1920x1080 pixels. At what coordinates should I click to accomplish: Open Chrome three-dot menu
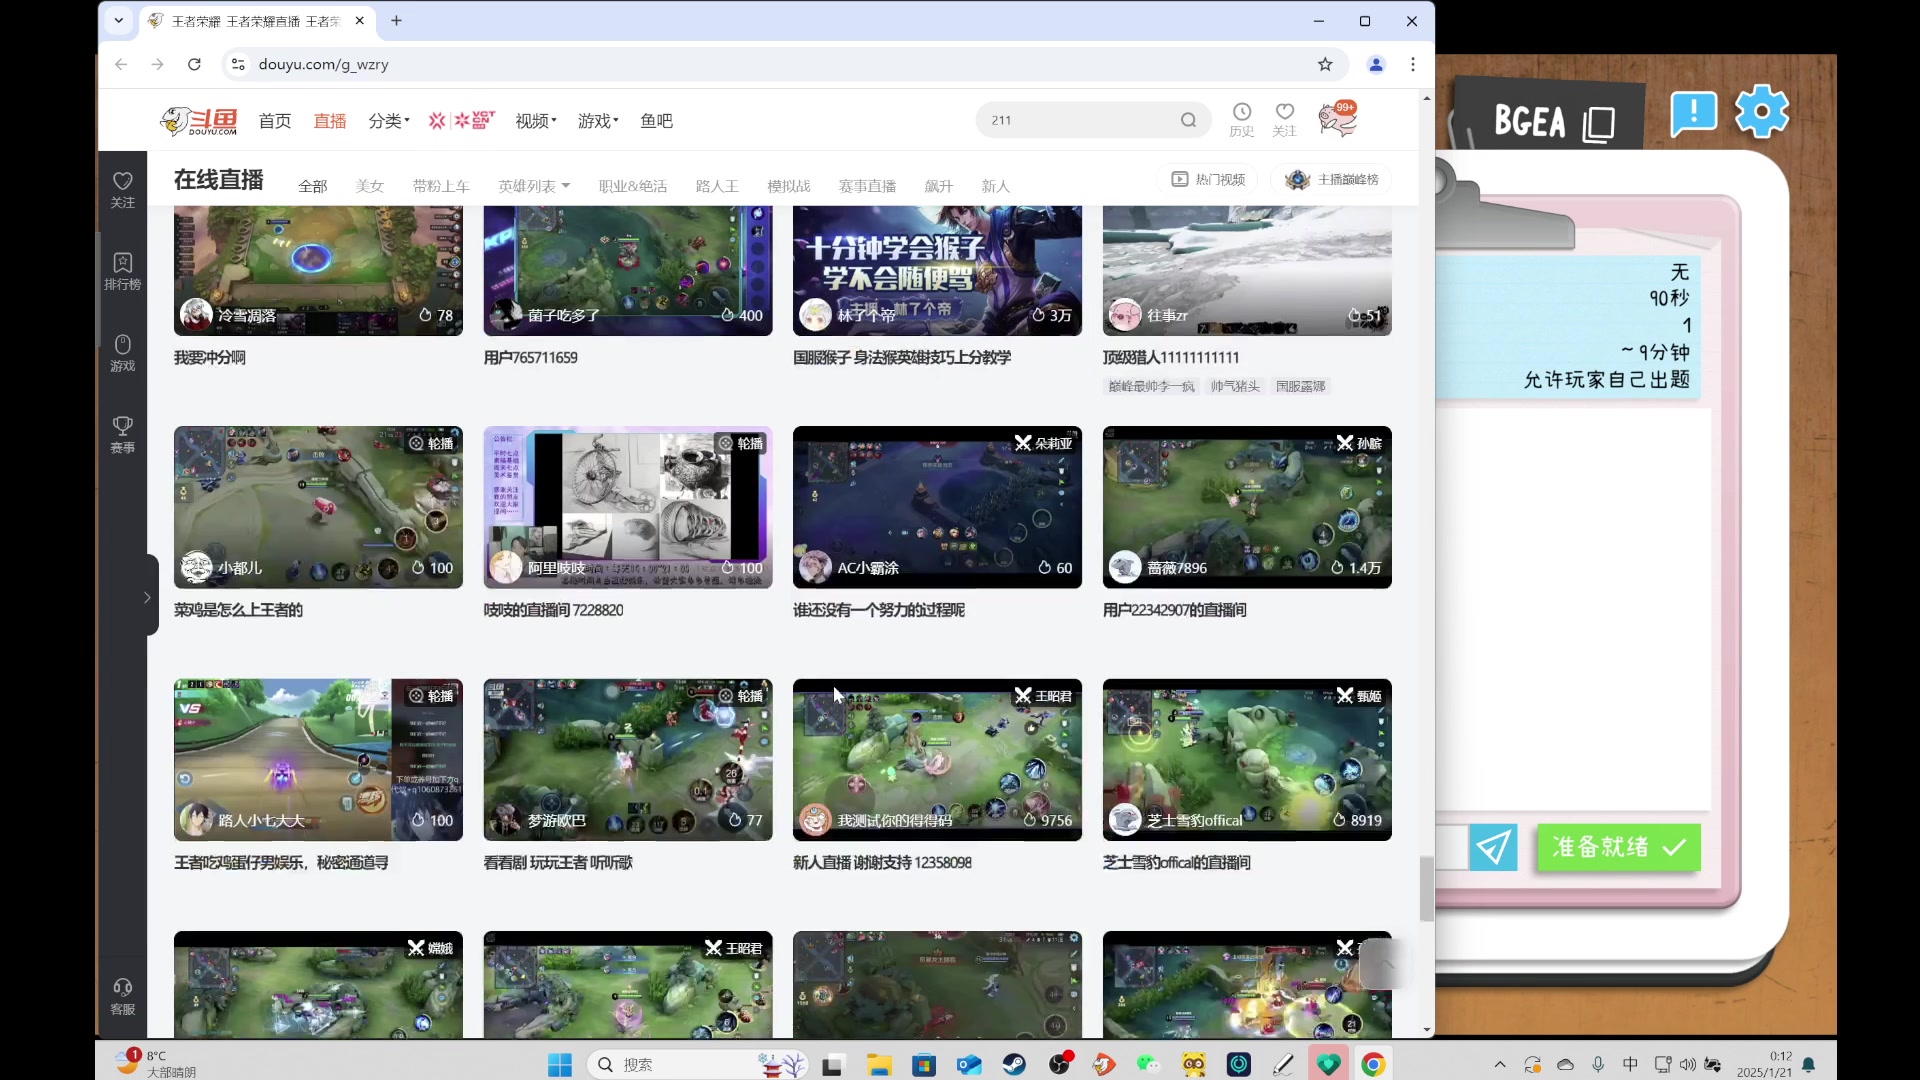click(1412, 64)
